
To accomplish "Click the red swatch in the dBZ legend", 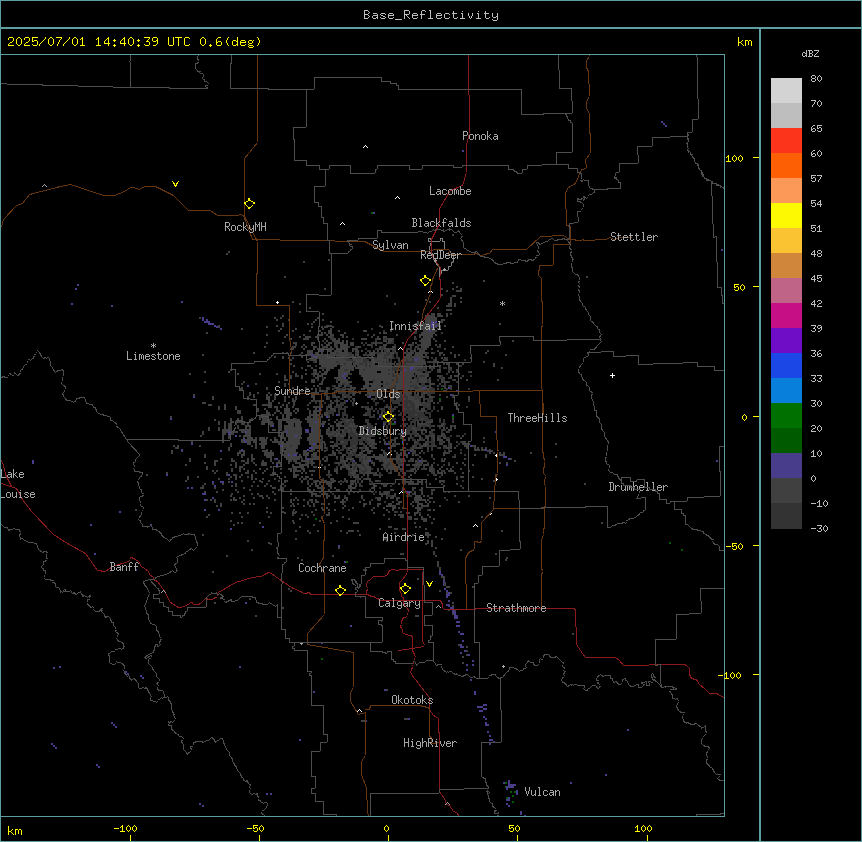I will click(x=786, y=140).
